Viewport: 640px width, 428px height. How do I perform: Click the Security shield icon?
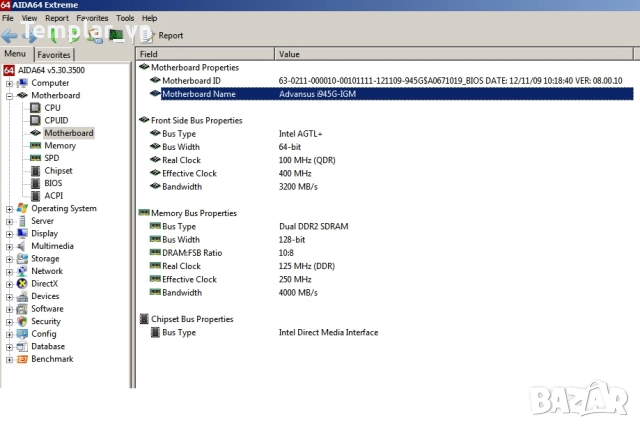coord(22,322)
